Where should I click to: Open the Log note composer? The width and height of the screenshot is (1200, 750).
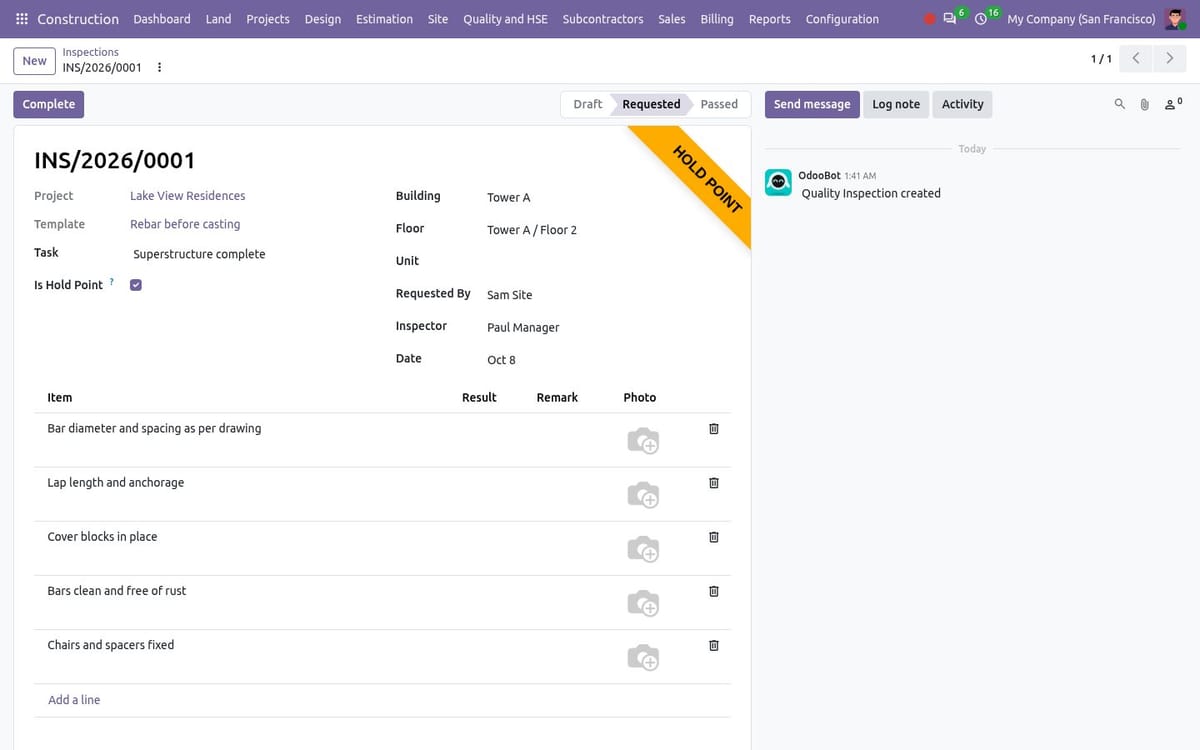pyautogui.click(x=896, y=104)
